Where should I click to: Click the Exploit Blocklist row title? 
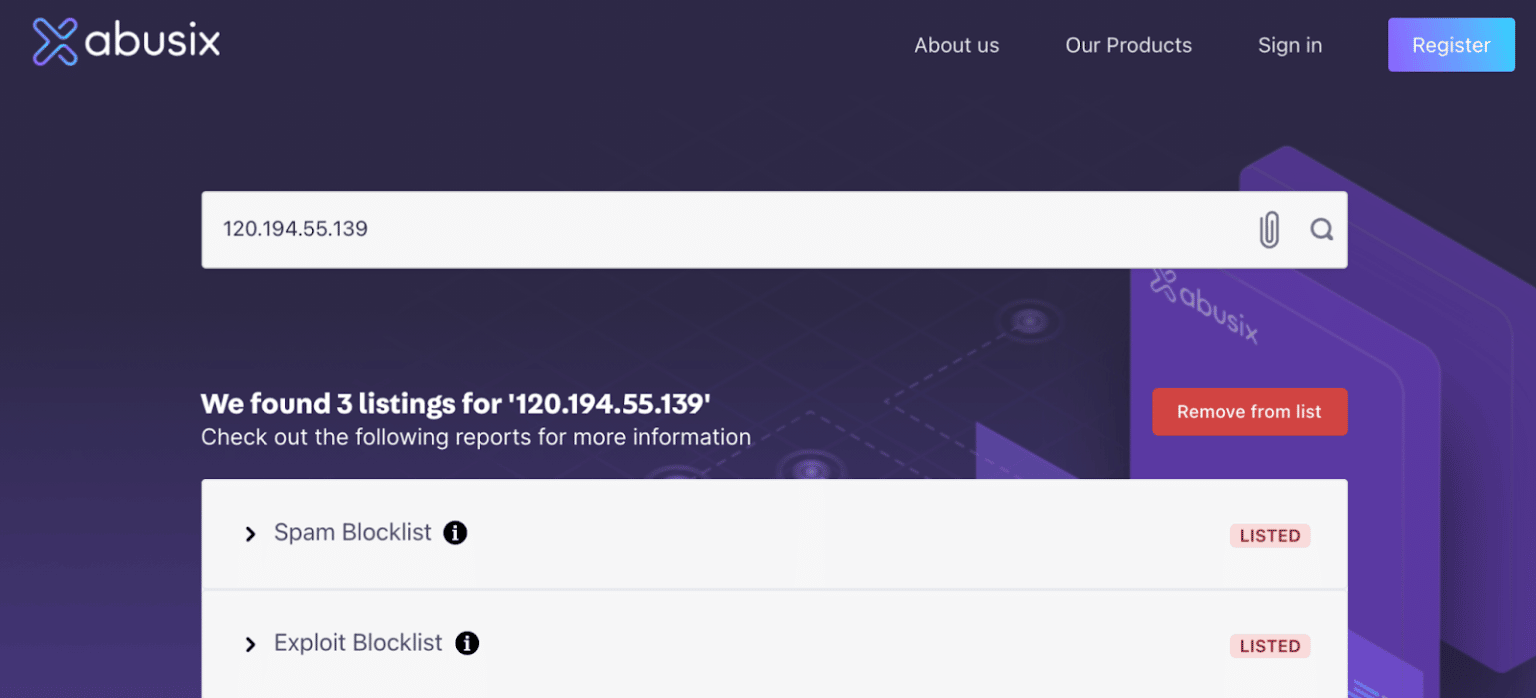357,643
